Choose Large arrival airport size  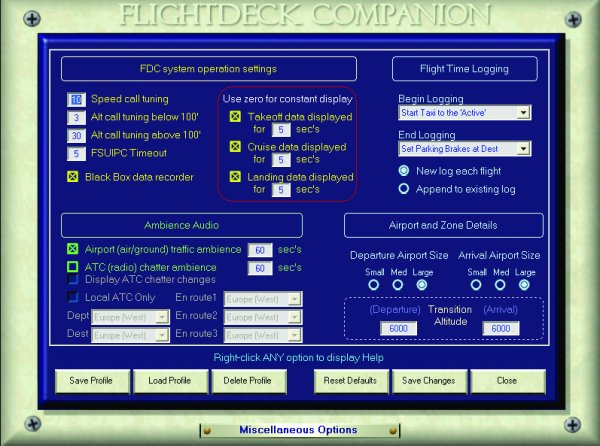pyautogui.click(x=524, y=285)
